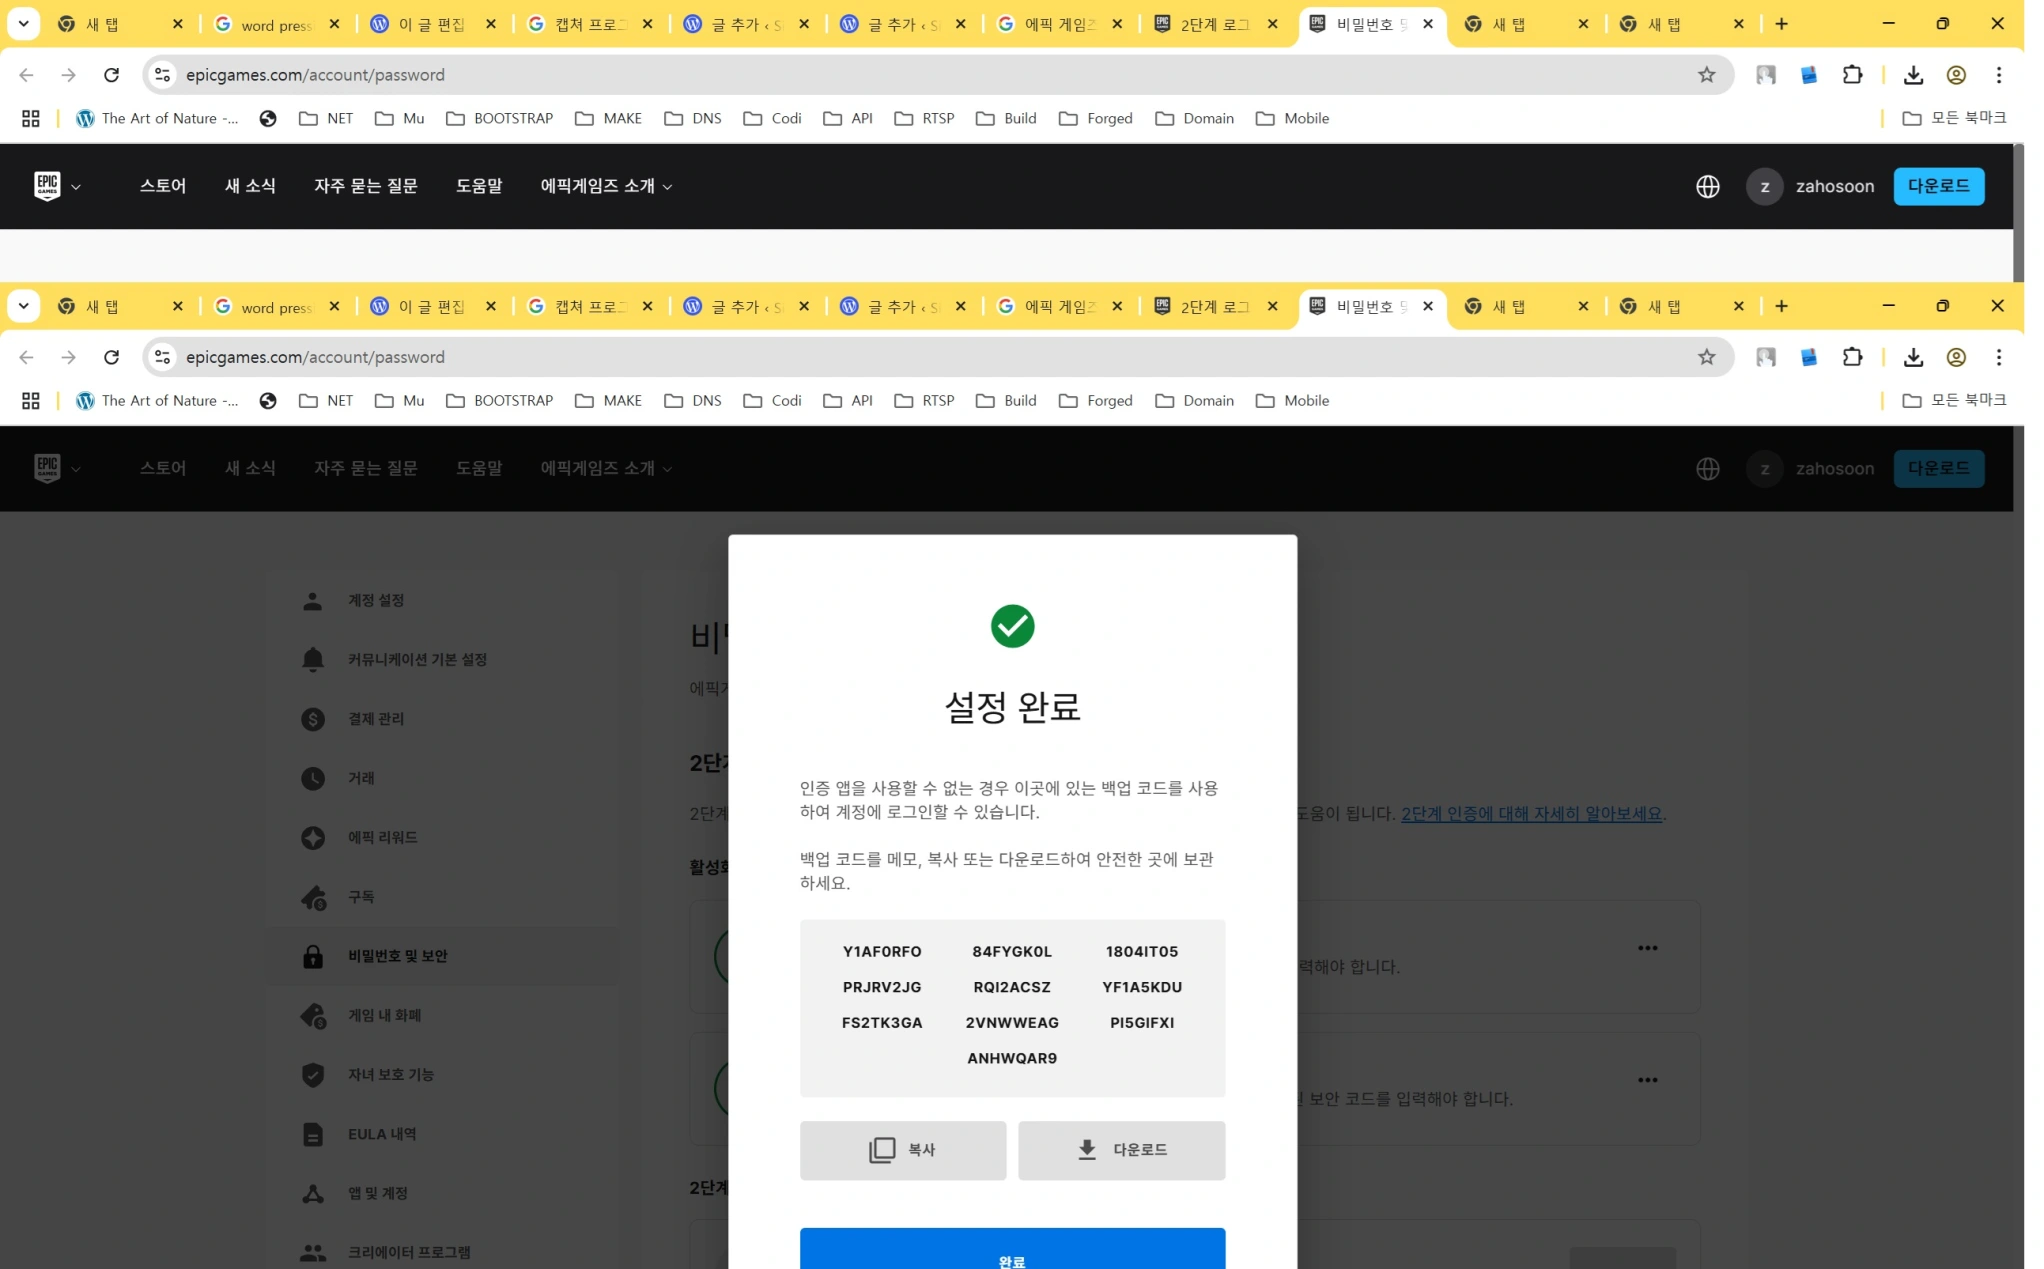Click the Epic Games logo
This screenshot has height=1269, width=2044.
(47, 468)
